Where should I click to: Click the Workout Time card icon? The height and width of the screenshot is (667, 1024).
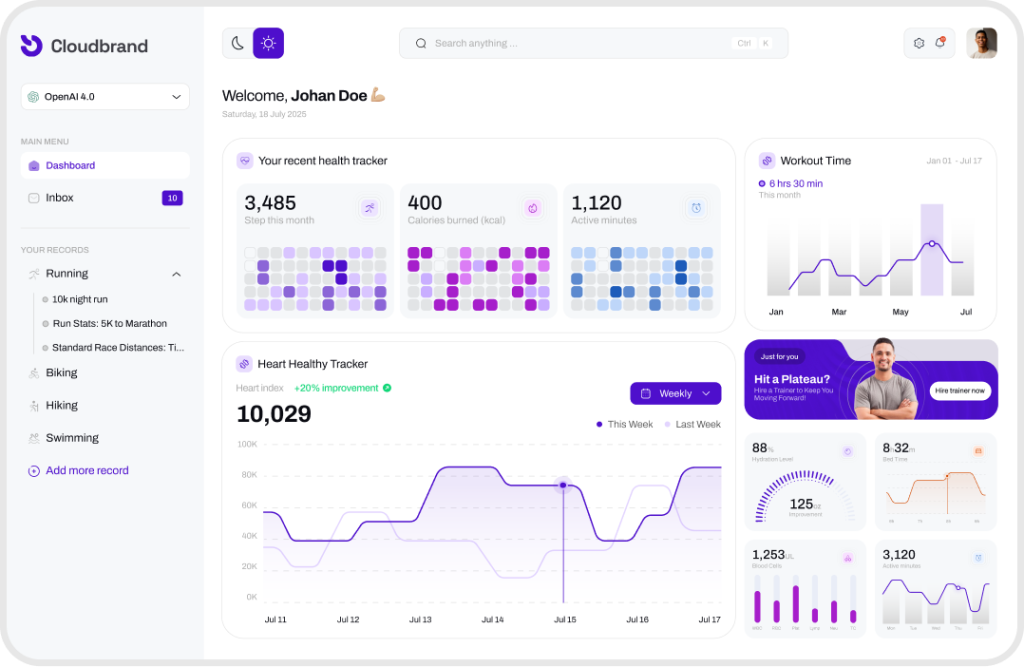[x=767, y=161]
